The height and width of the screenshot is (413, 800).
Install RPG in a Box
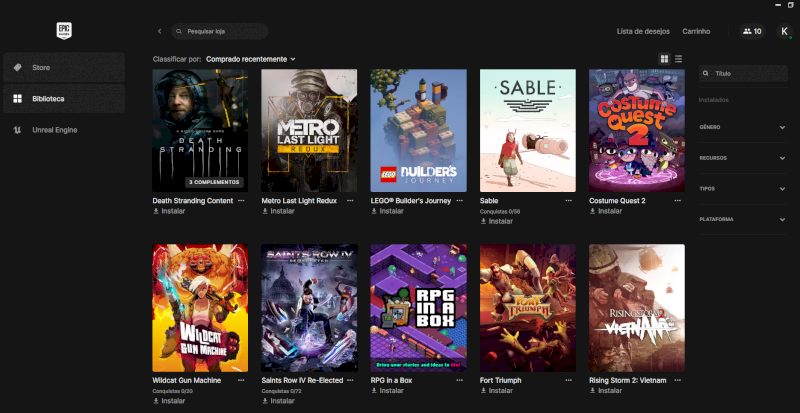387,391
